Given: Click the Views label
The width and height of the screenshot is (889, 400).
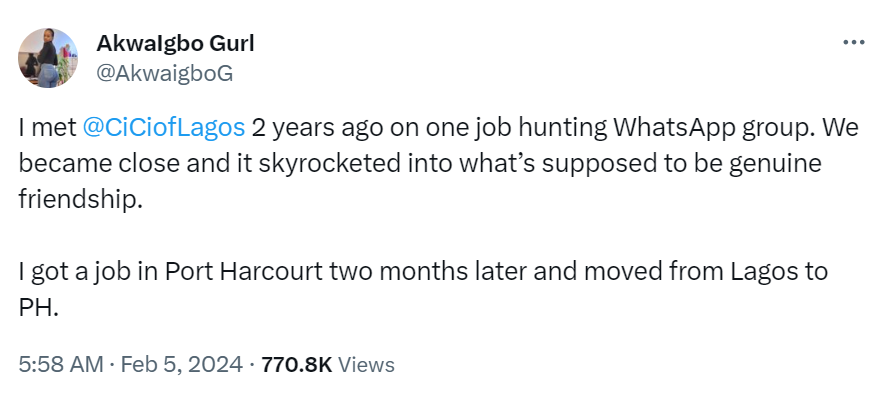Looking at the screenshot, I should point(367,365).
